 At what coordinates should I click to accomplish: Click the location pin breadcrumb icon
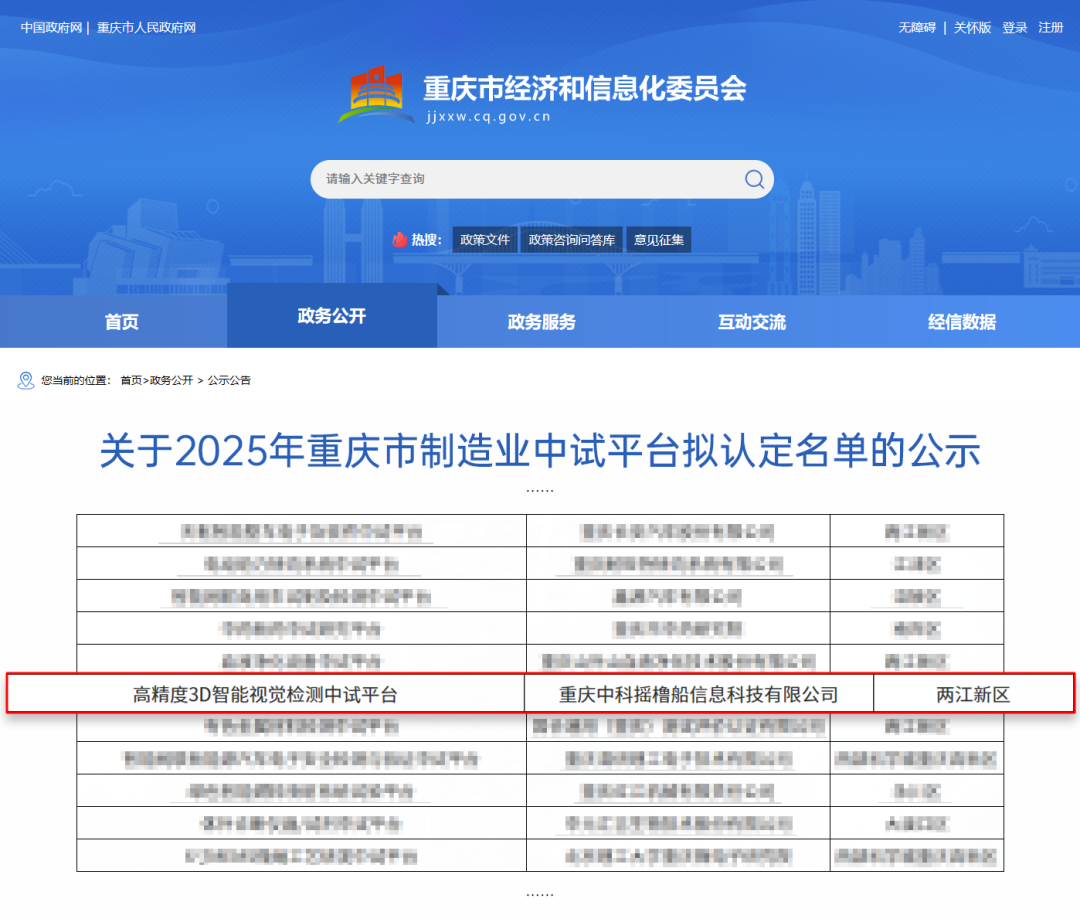point(26,380)
